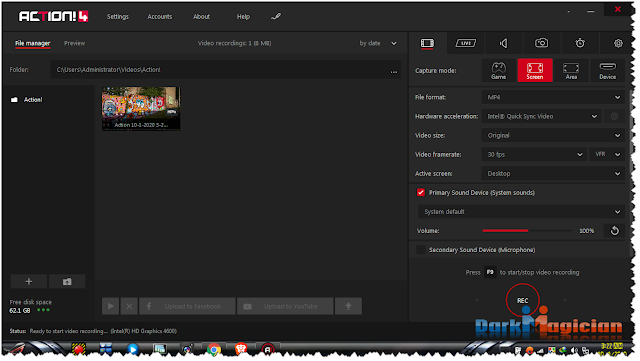
Task: Uncheck Primary Sound Device checkbox
Action: pos(420,193)
